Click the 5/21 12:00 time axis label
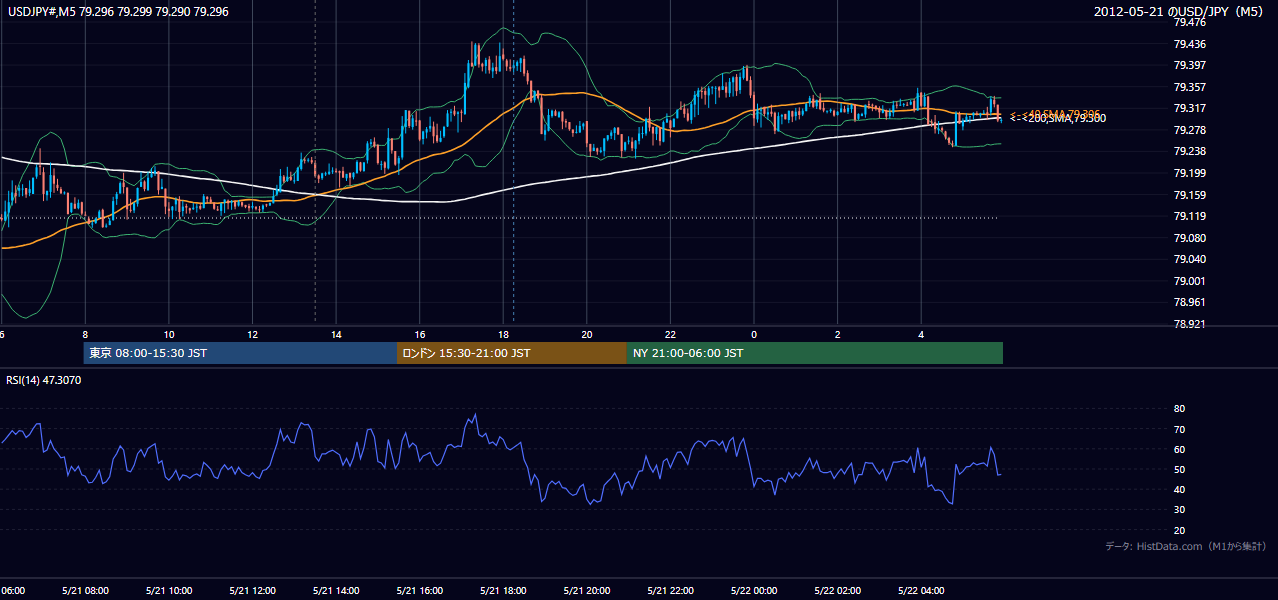 252,590
